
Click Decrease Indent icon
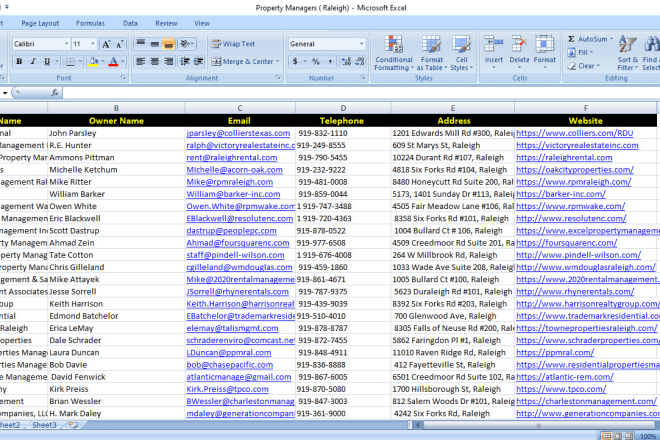(184, 62)
